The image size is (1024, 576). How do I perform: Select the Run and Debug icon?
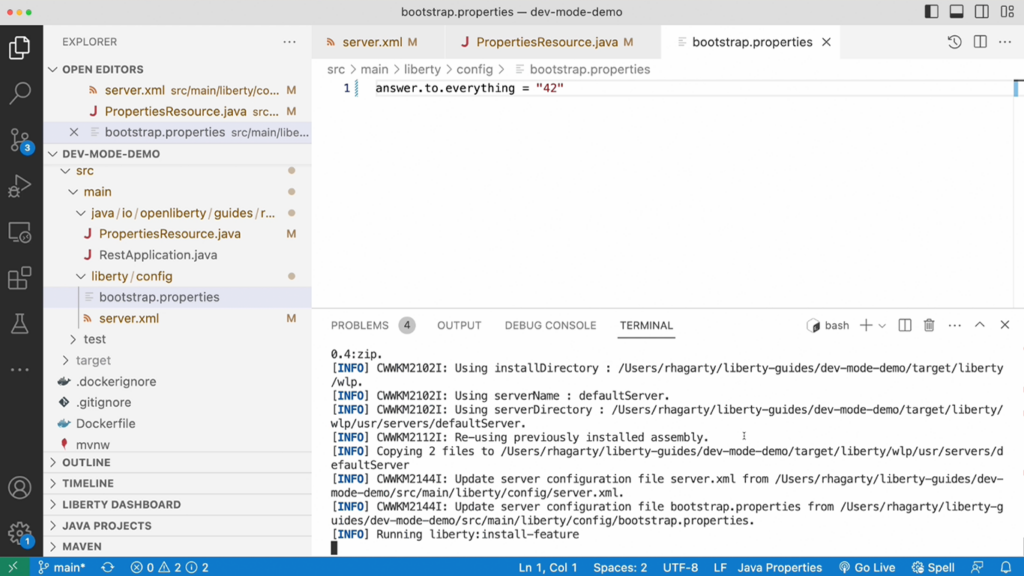22,184
